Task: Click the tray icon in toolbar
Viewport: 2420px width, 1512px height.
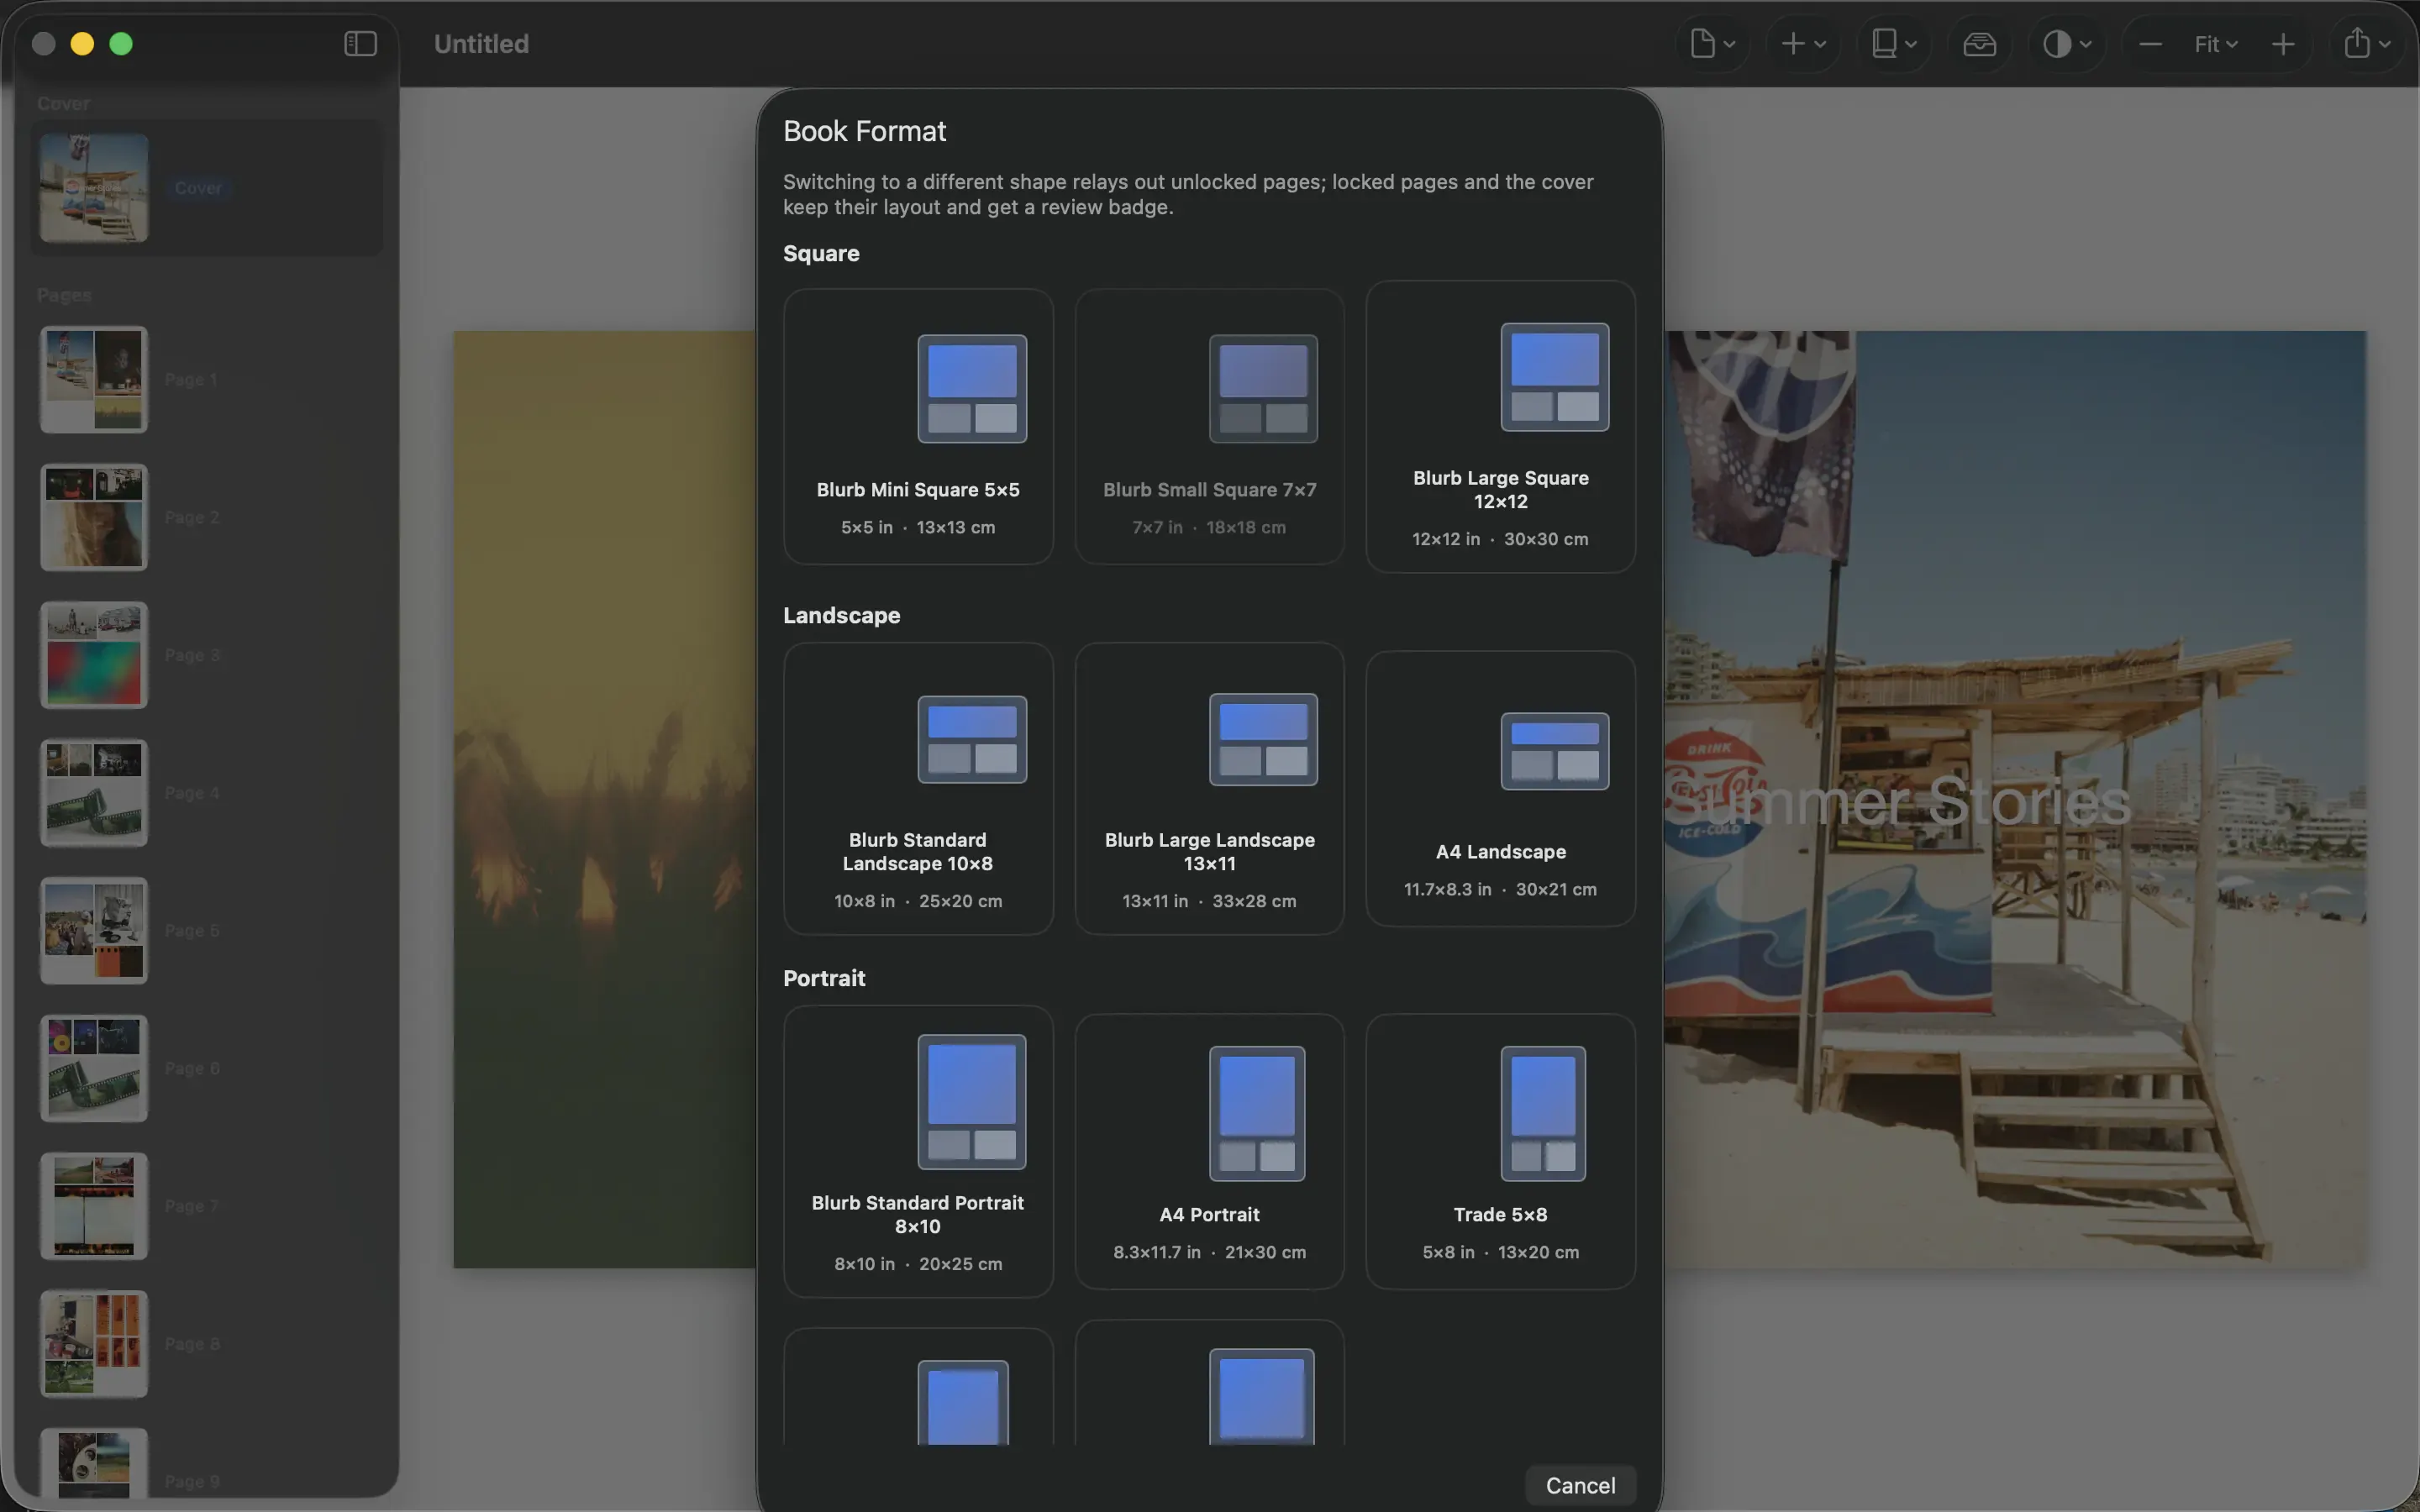Action: [1979, 44]
